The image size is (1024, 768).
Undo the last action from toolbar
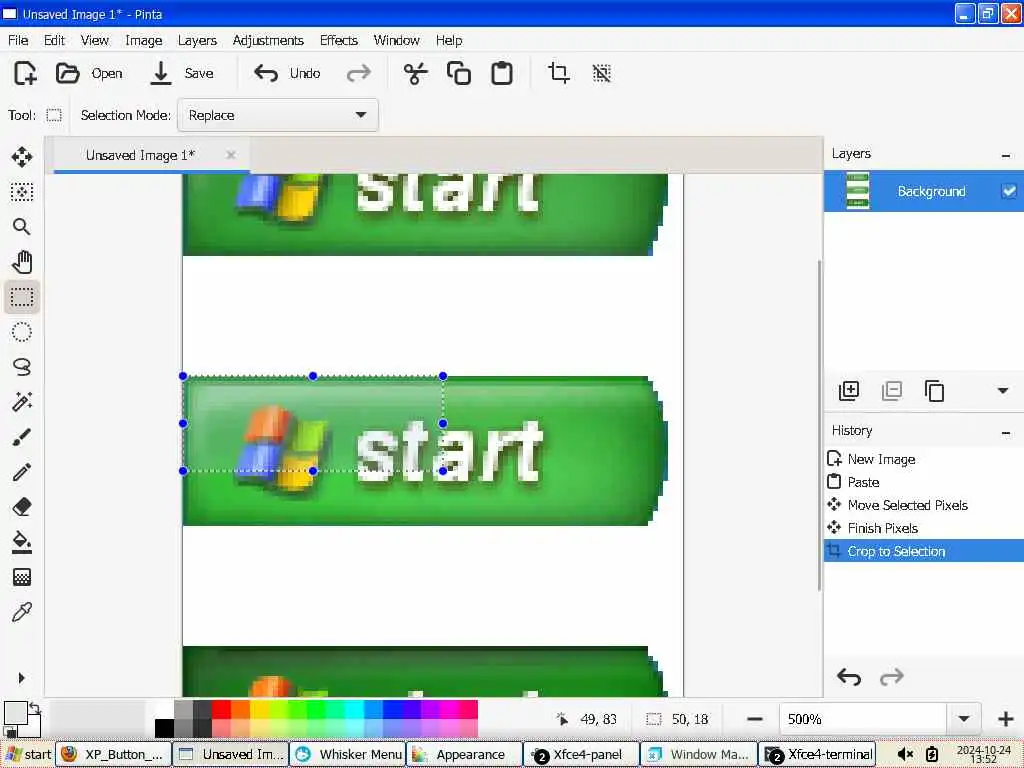click(x=287, y=73)
